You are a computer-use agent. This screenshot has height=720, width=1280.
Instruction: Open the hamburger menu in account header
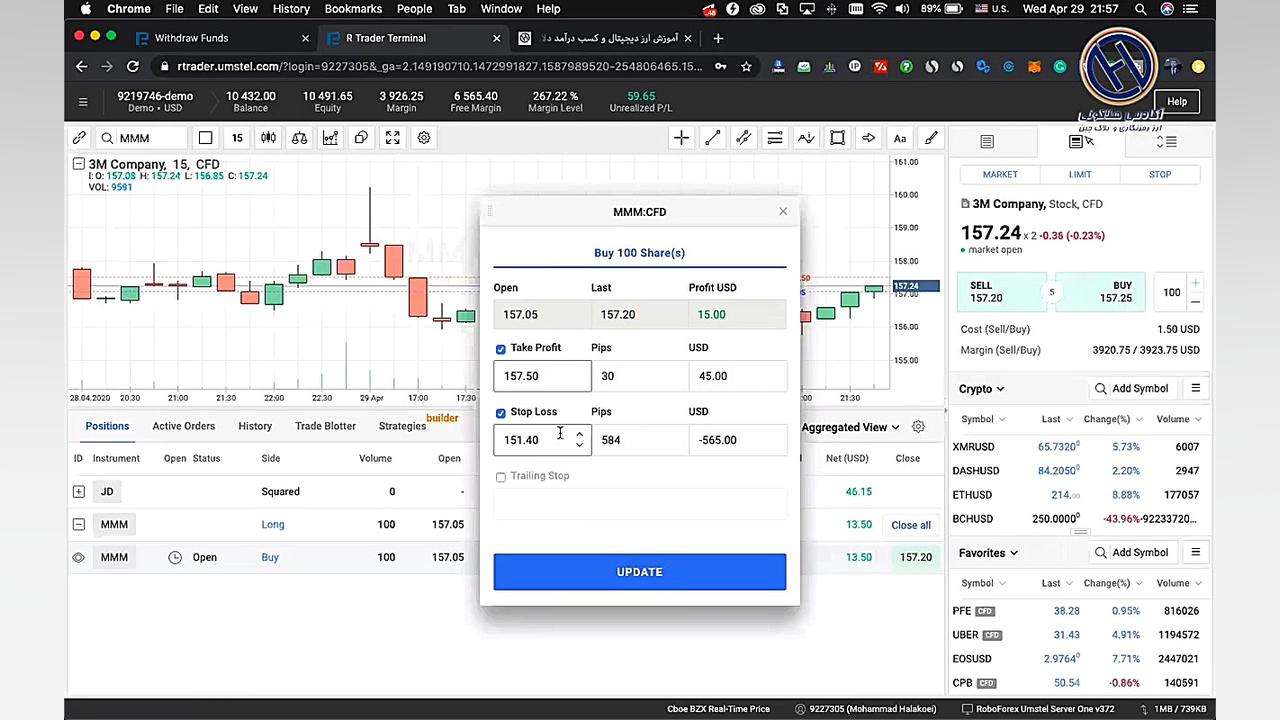tap(83, 102)
